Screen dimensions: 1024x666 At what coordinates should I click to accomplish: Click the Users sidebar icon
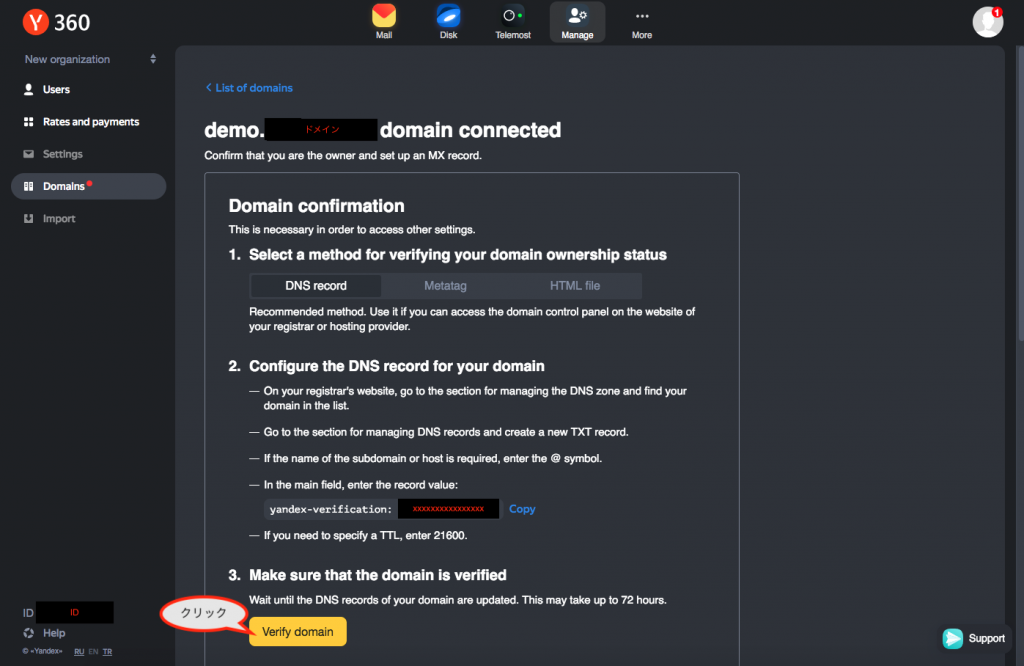(29, 89)
